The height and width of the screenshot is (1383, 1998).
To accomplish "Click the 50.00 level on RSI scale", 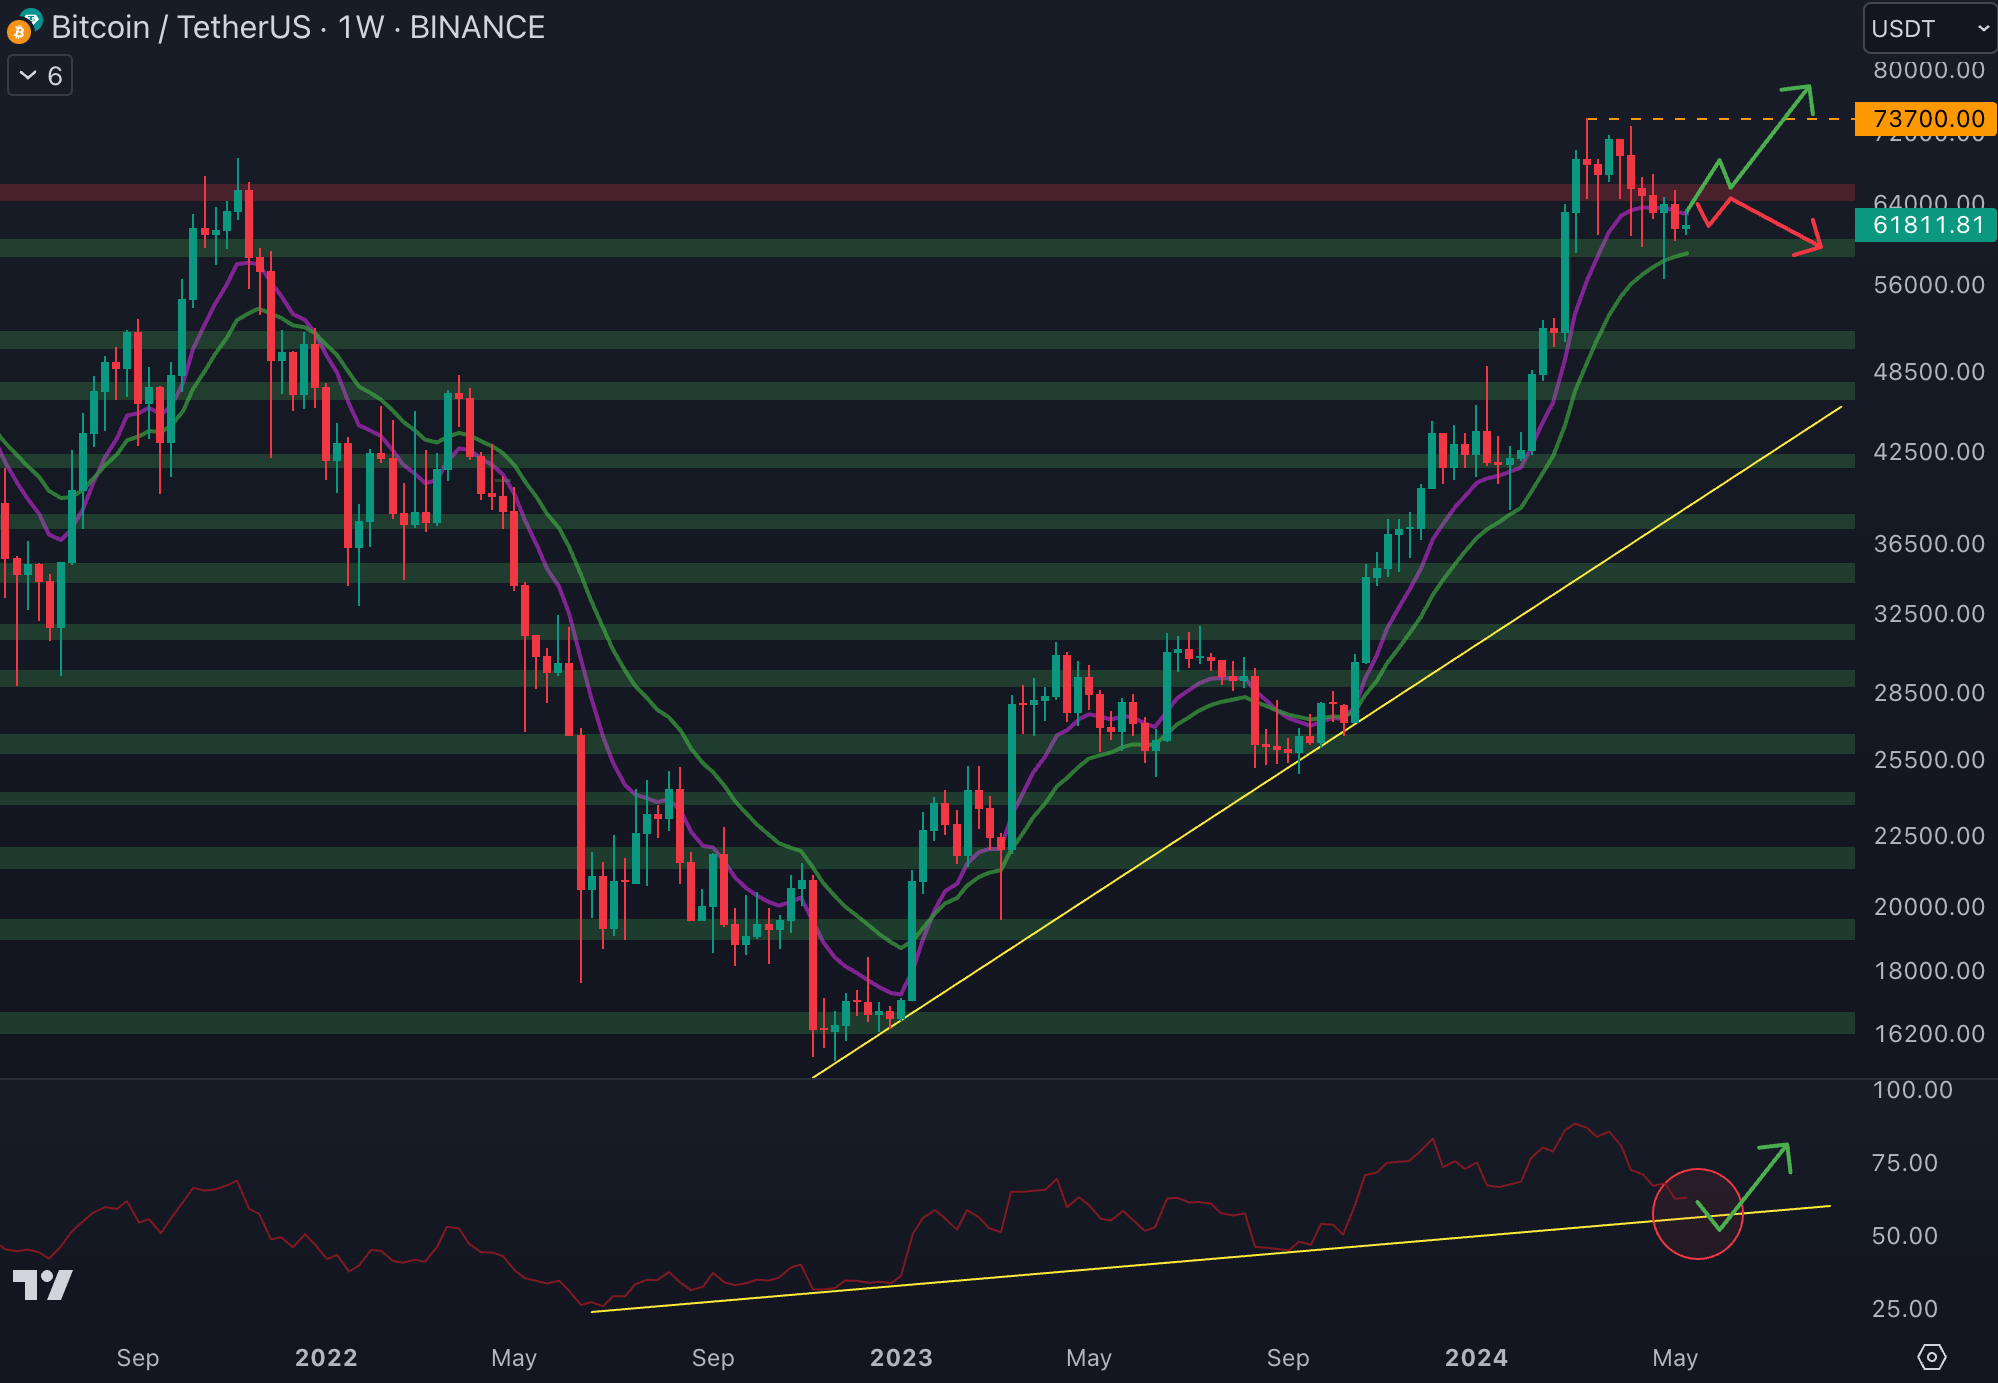I will (x=1904, y=1236).
